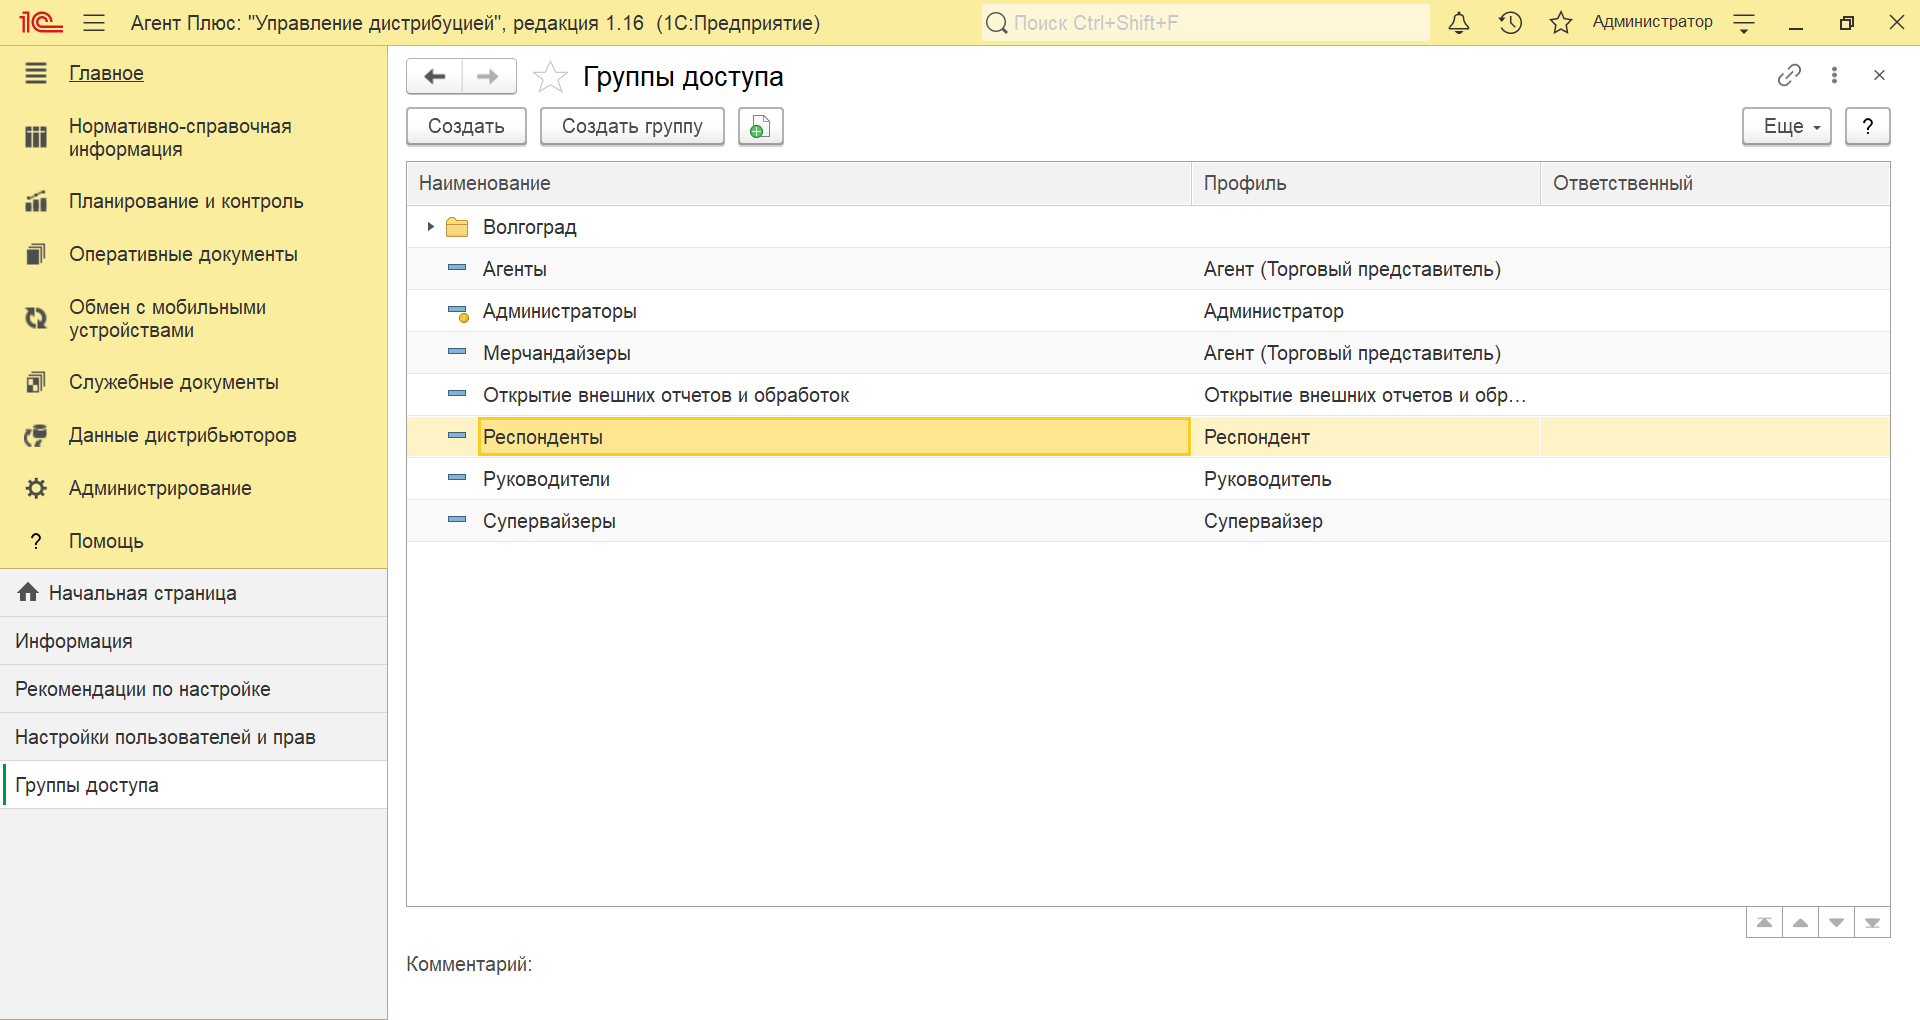This screenshot has width=1920, height=1020.
Task: Select the Агенты row
Action: click(1148, 269)
